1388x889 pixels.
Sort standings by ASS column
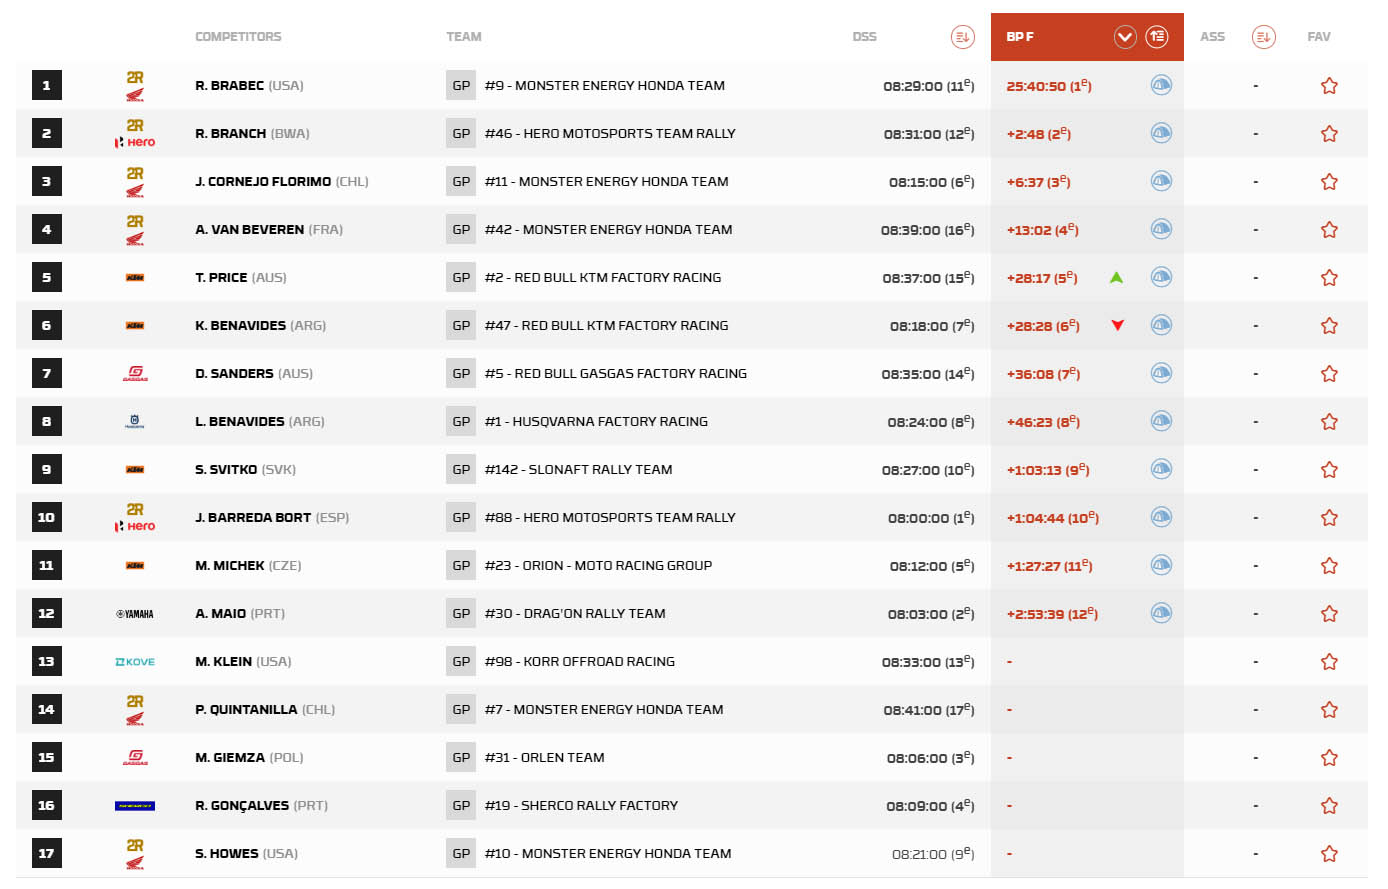[1263, 37]
